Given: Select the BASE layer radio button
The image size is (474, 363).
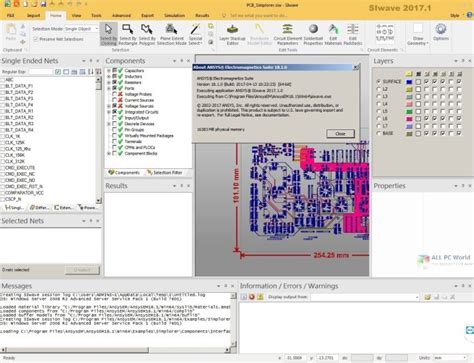Looking at the screenshot, I should [x=378, y=133].
